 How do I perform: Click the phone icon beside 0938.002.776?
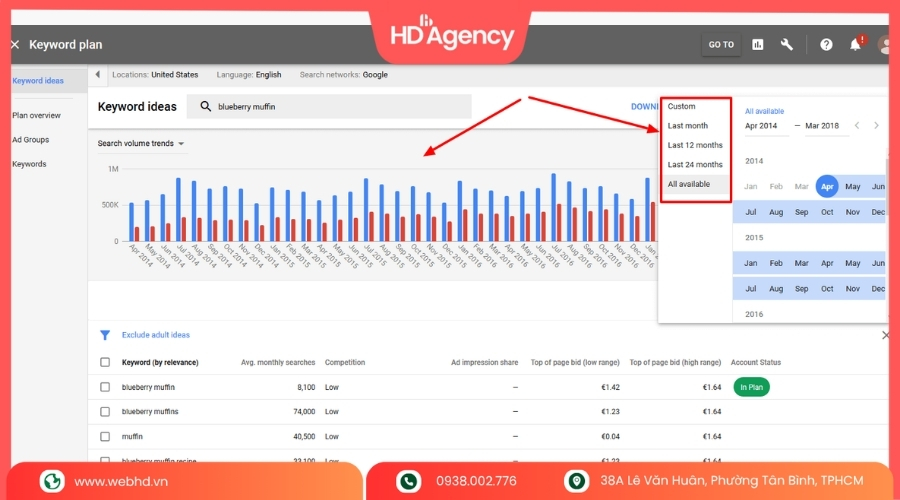pos(409,481)
